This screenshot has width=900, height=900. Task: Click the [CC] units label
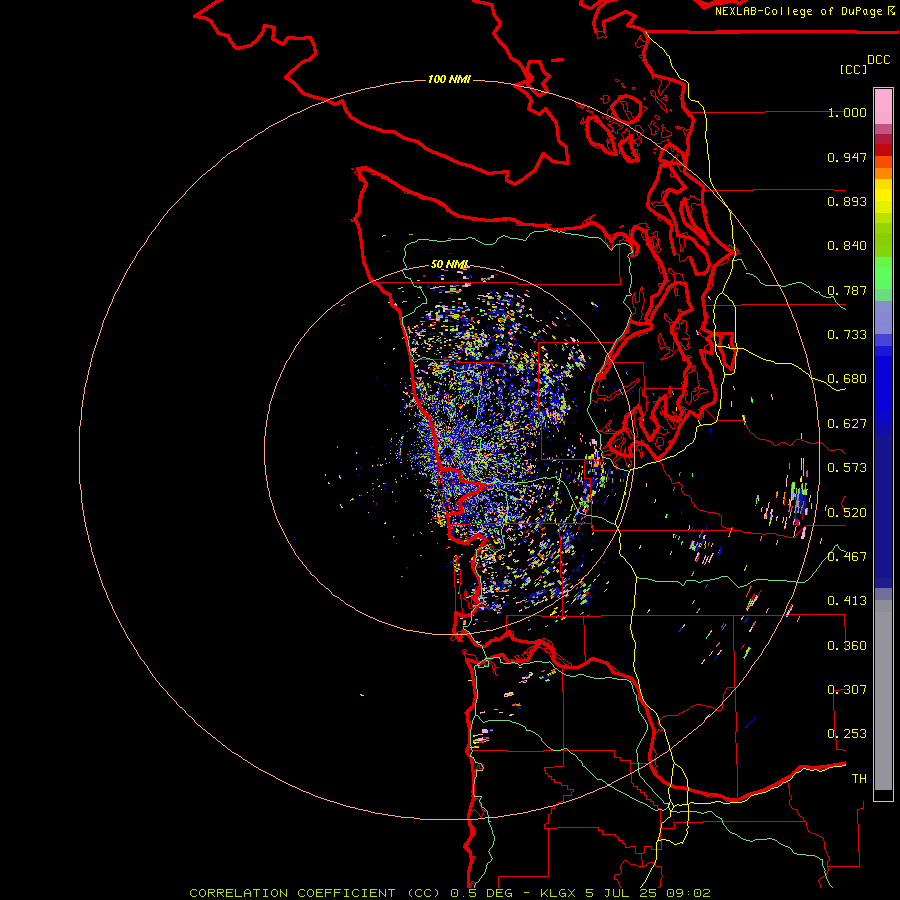853,69
